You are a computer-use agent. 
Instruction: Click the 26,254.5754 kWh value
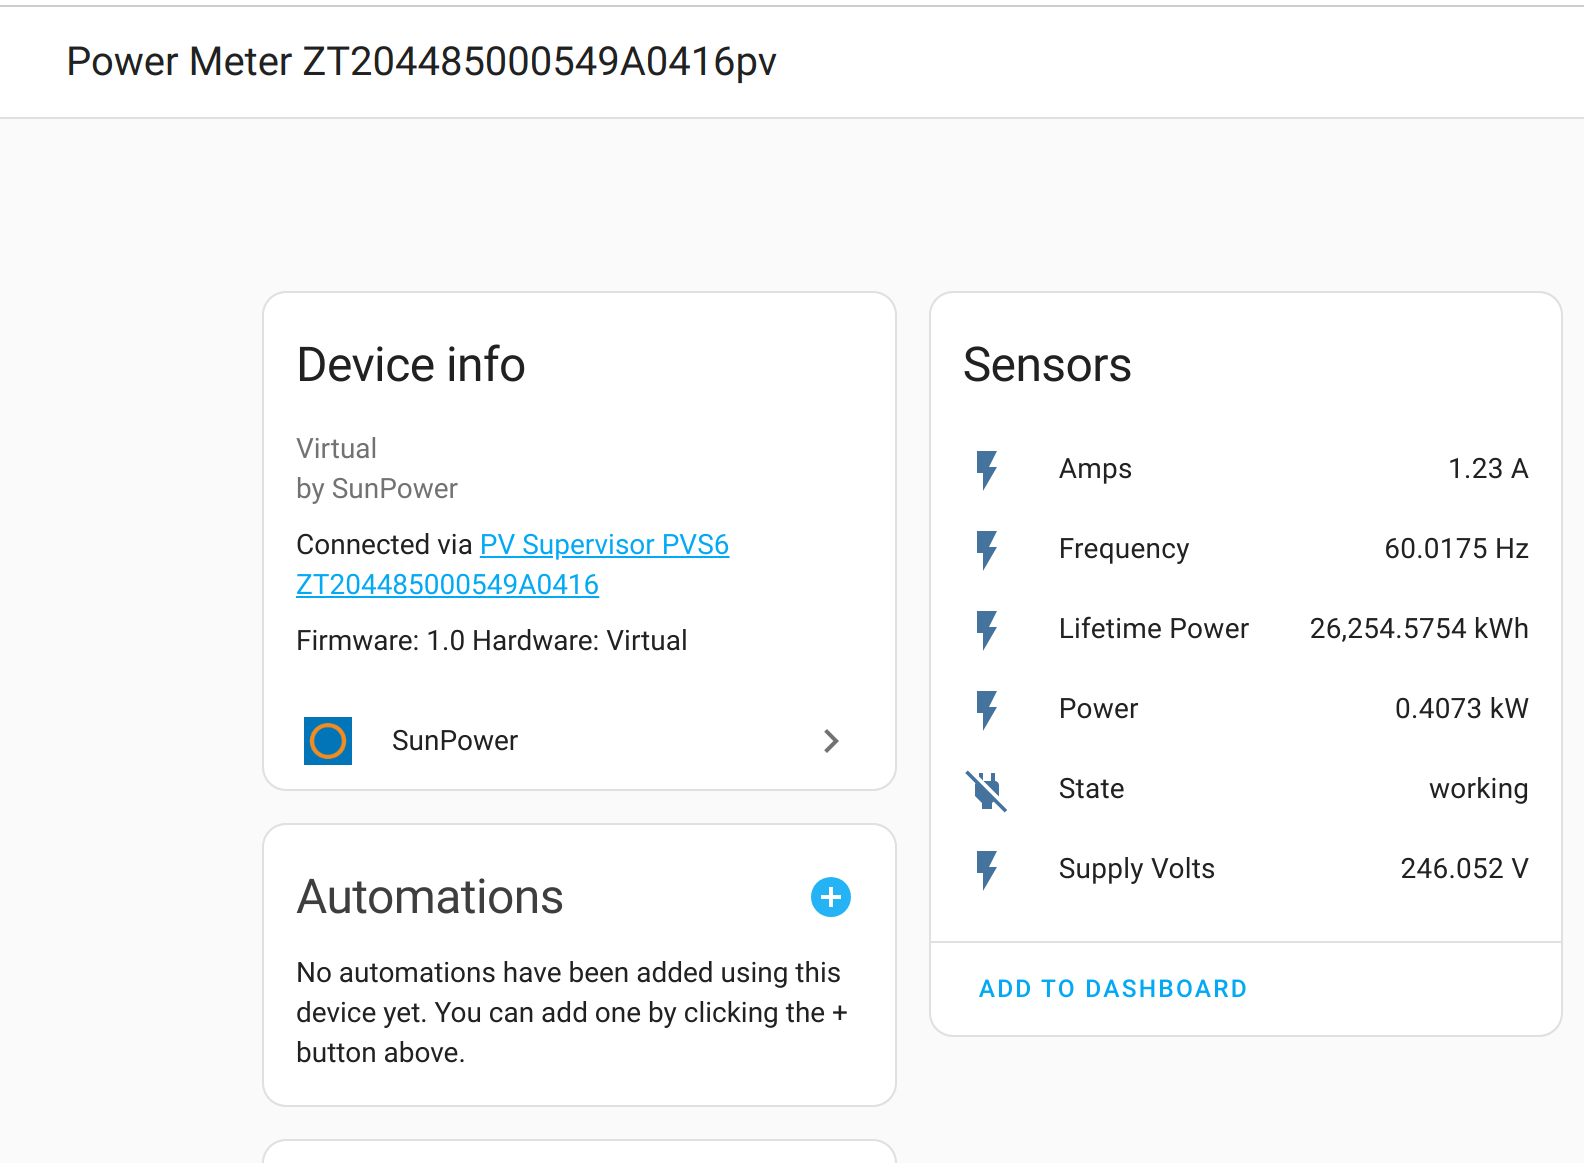tap(1419, 629)
